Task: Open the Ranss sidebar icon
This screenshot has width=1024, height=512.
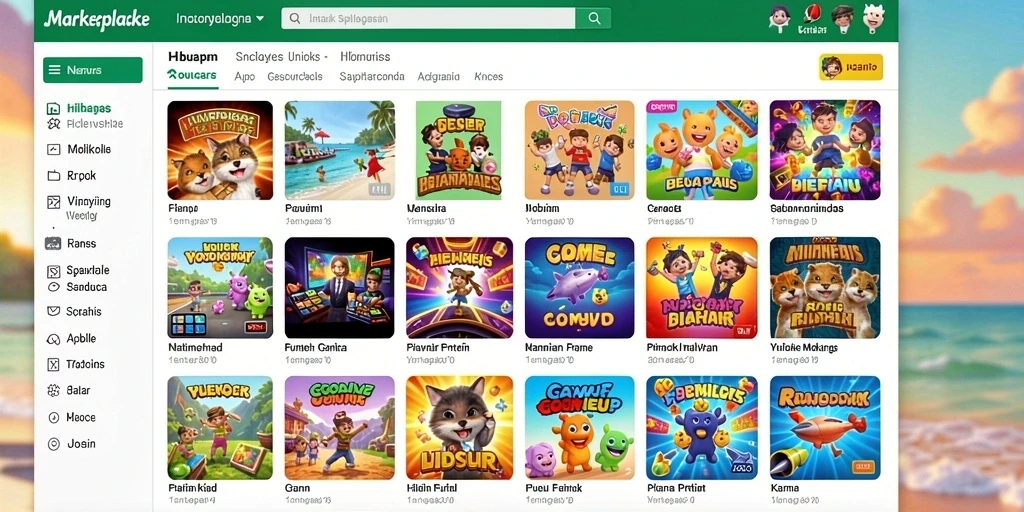Action: click(x=53, y=244)
